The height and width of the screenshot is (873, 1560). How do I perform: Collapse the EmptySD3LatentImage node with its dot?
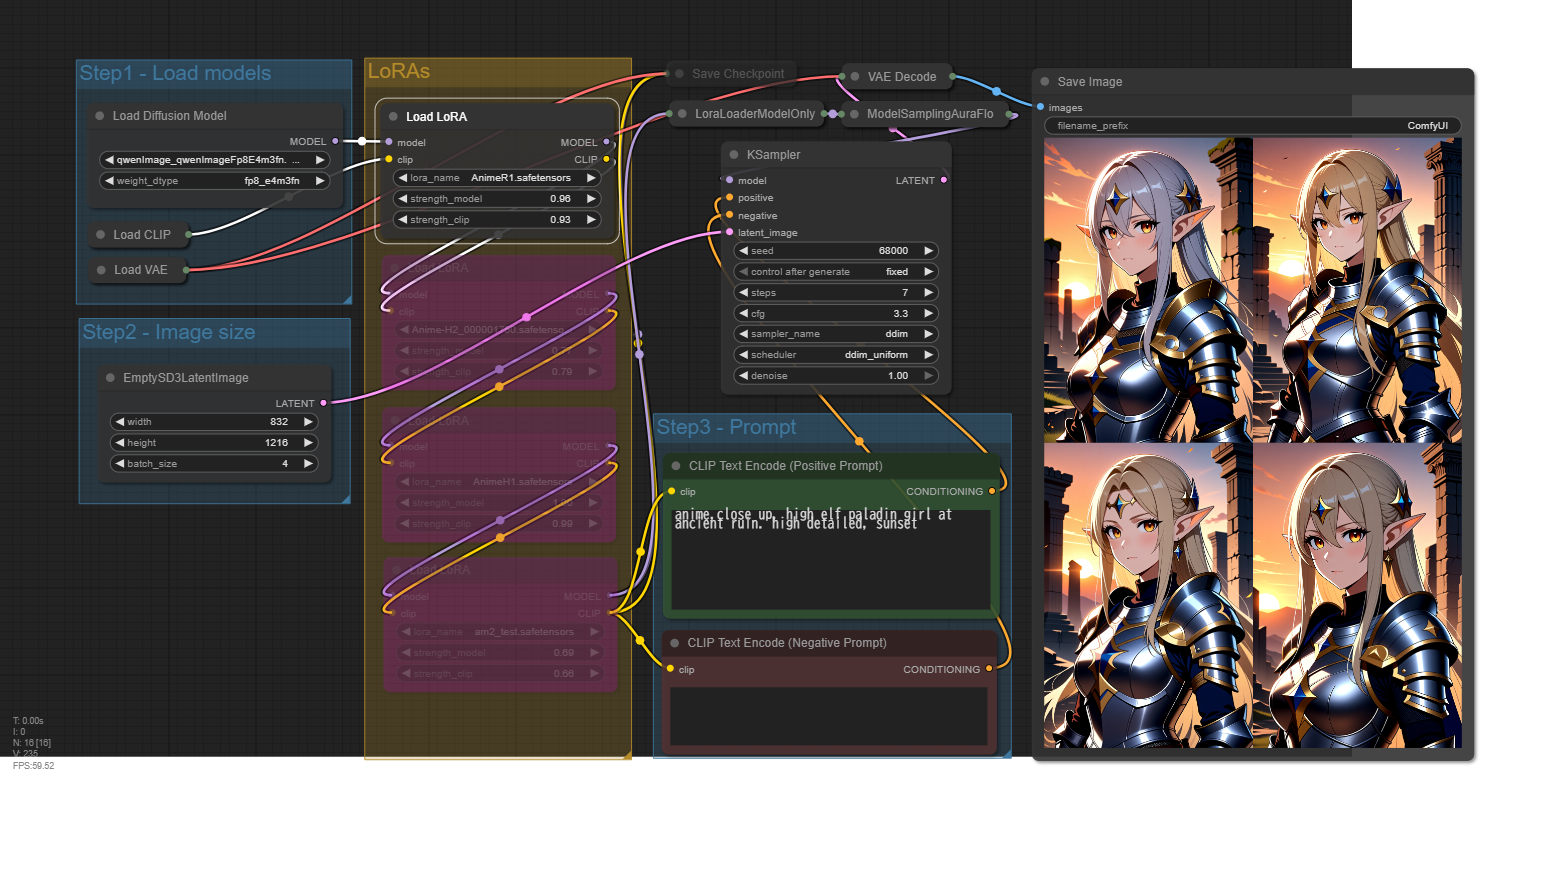(110, 378)
